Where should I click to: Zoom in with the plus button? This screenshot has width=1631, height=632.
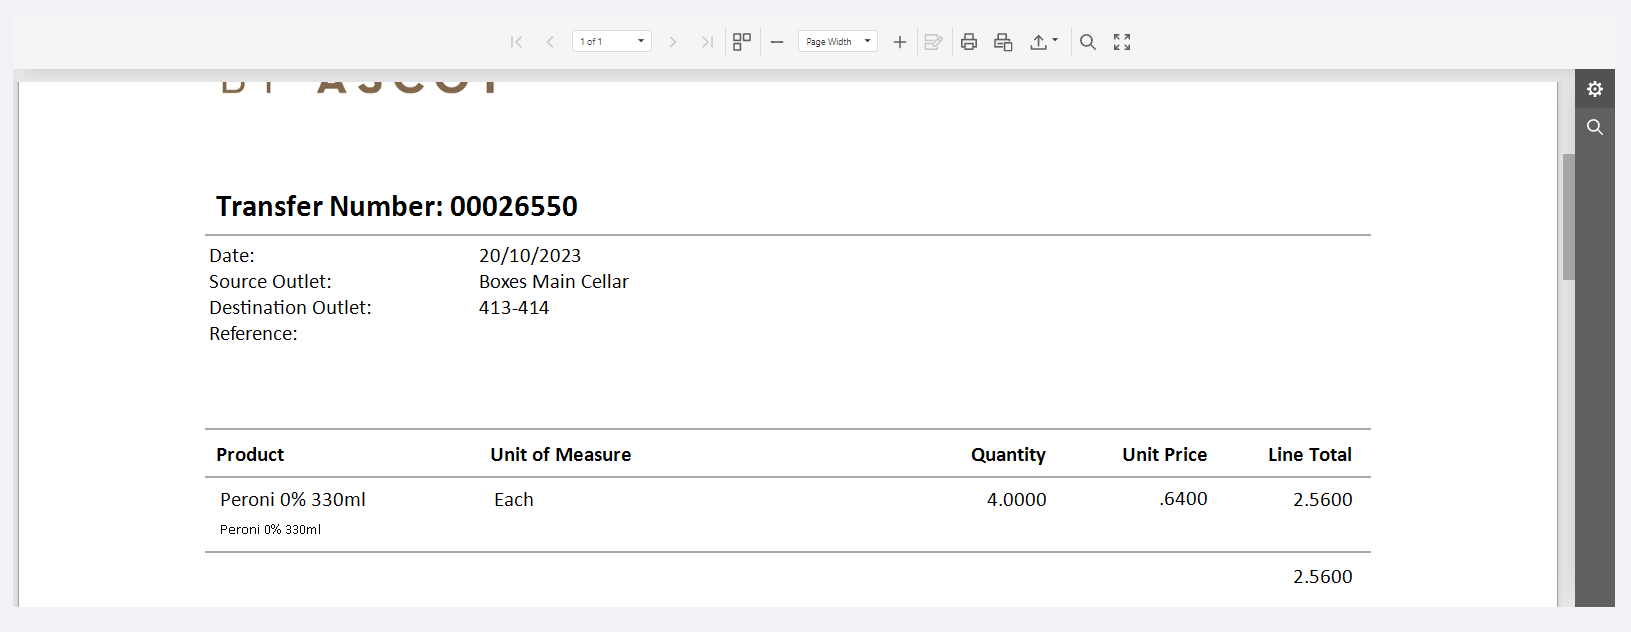click(x=900, y=42)
